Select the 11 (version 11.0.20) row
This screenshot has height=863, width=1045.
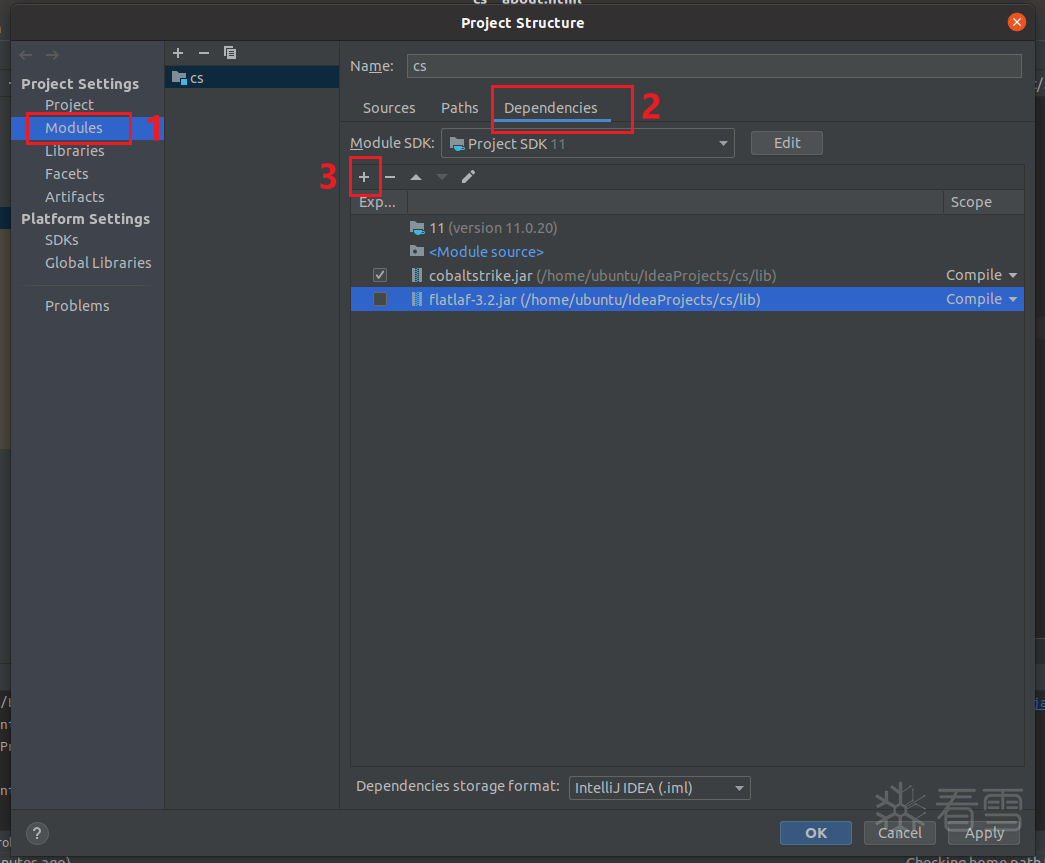click(687, 228)
